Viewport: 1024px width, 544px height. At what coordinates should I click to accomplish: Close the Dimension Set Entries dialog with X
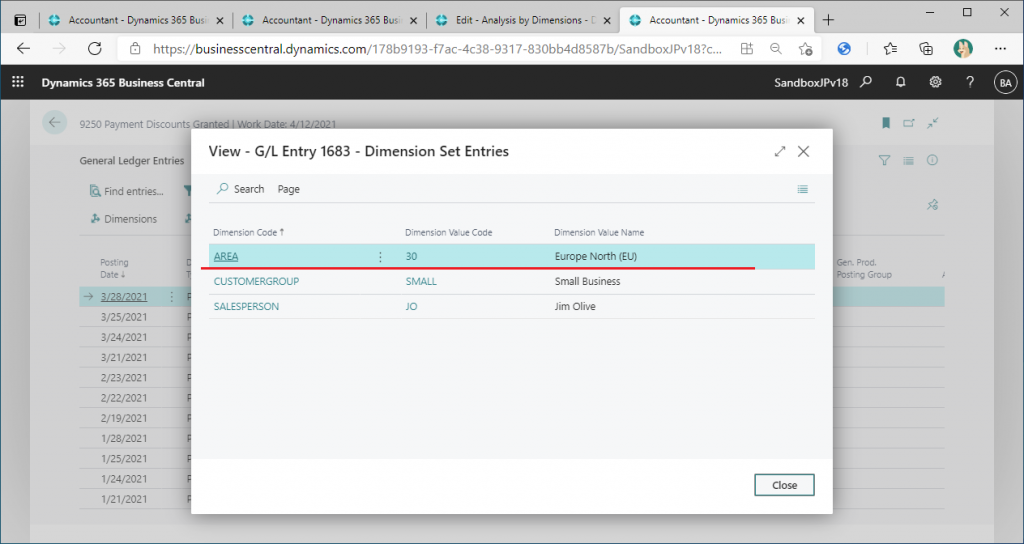point(803,152)
